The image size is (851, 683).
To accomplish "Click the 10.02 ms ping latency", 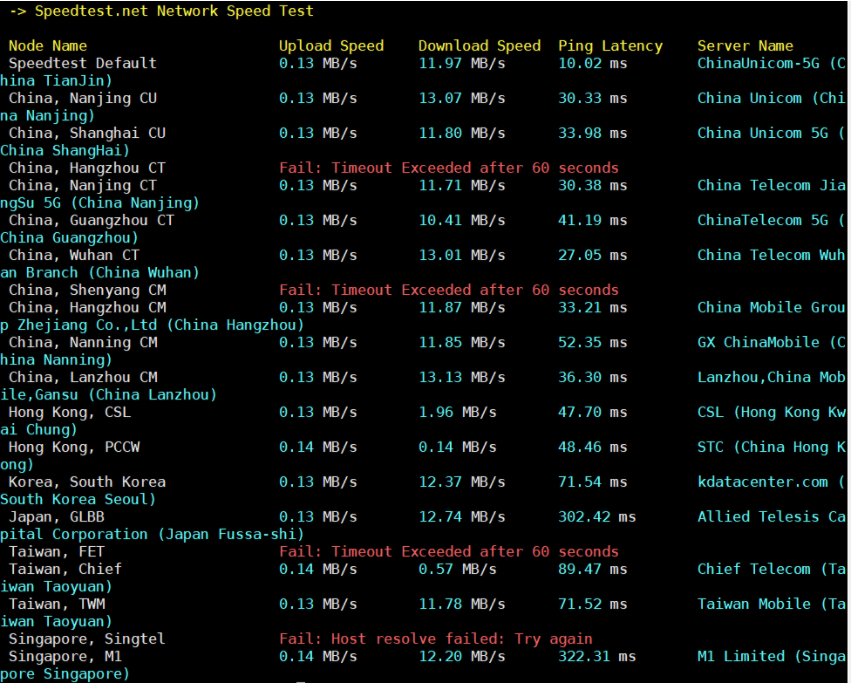I will point(593,63).
